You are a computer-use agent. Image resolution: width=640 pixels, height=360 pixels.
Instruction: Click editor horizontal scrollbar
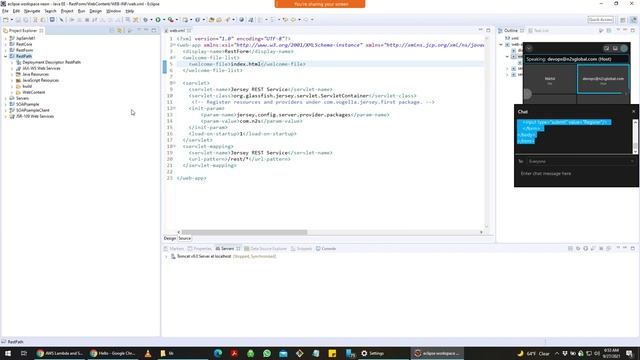[244, 232]
